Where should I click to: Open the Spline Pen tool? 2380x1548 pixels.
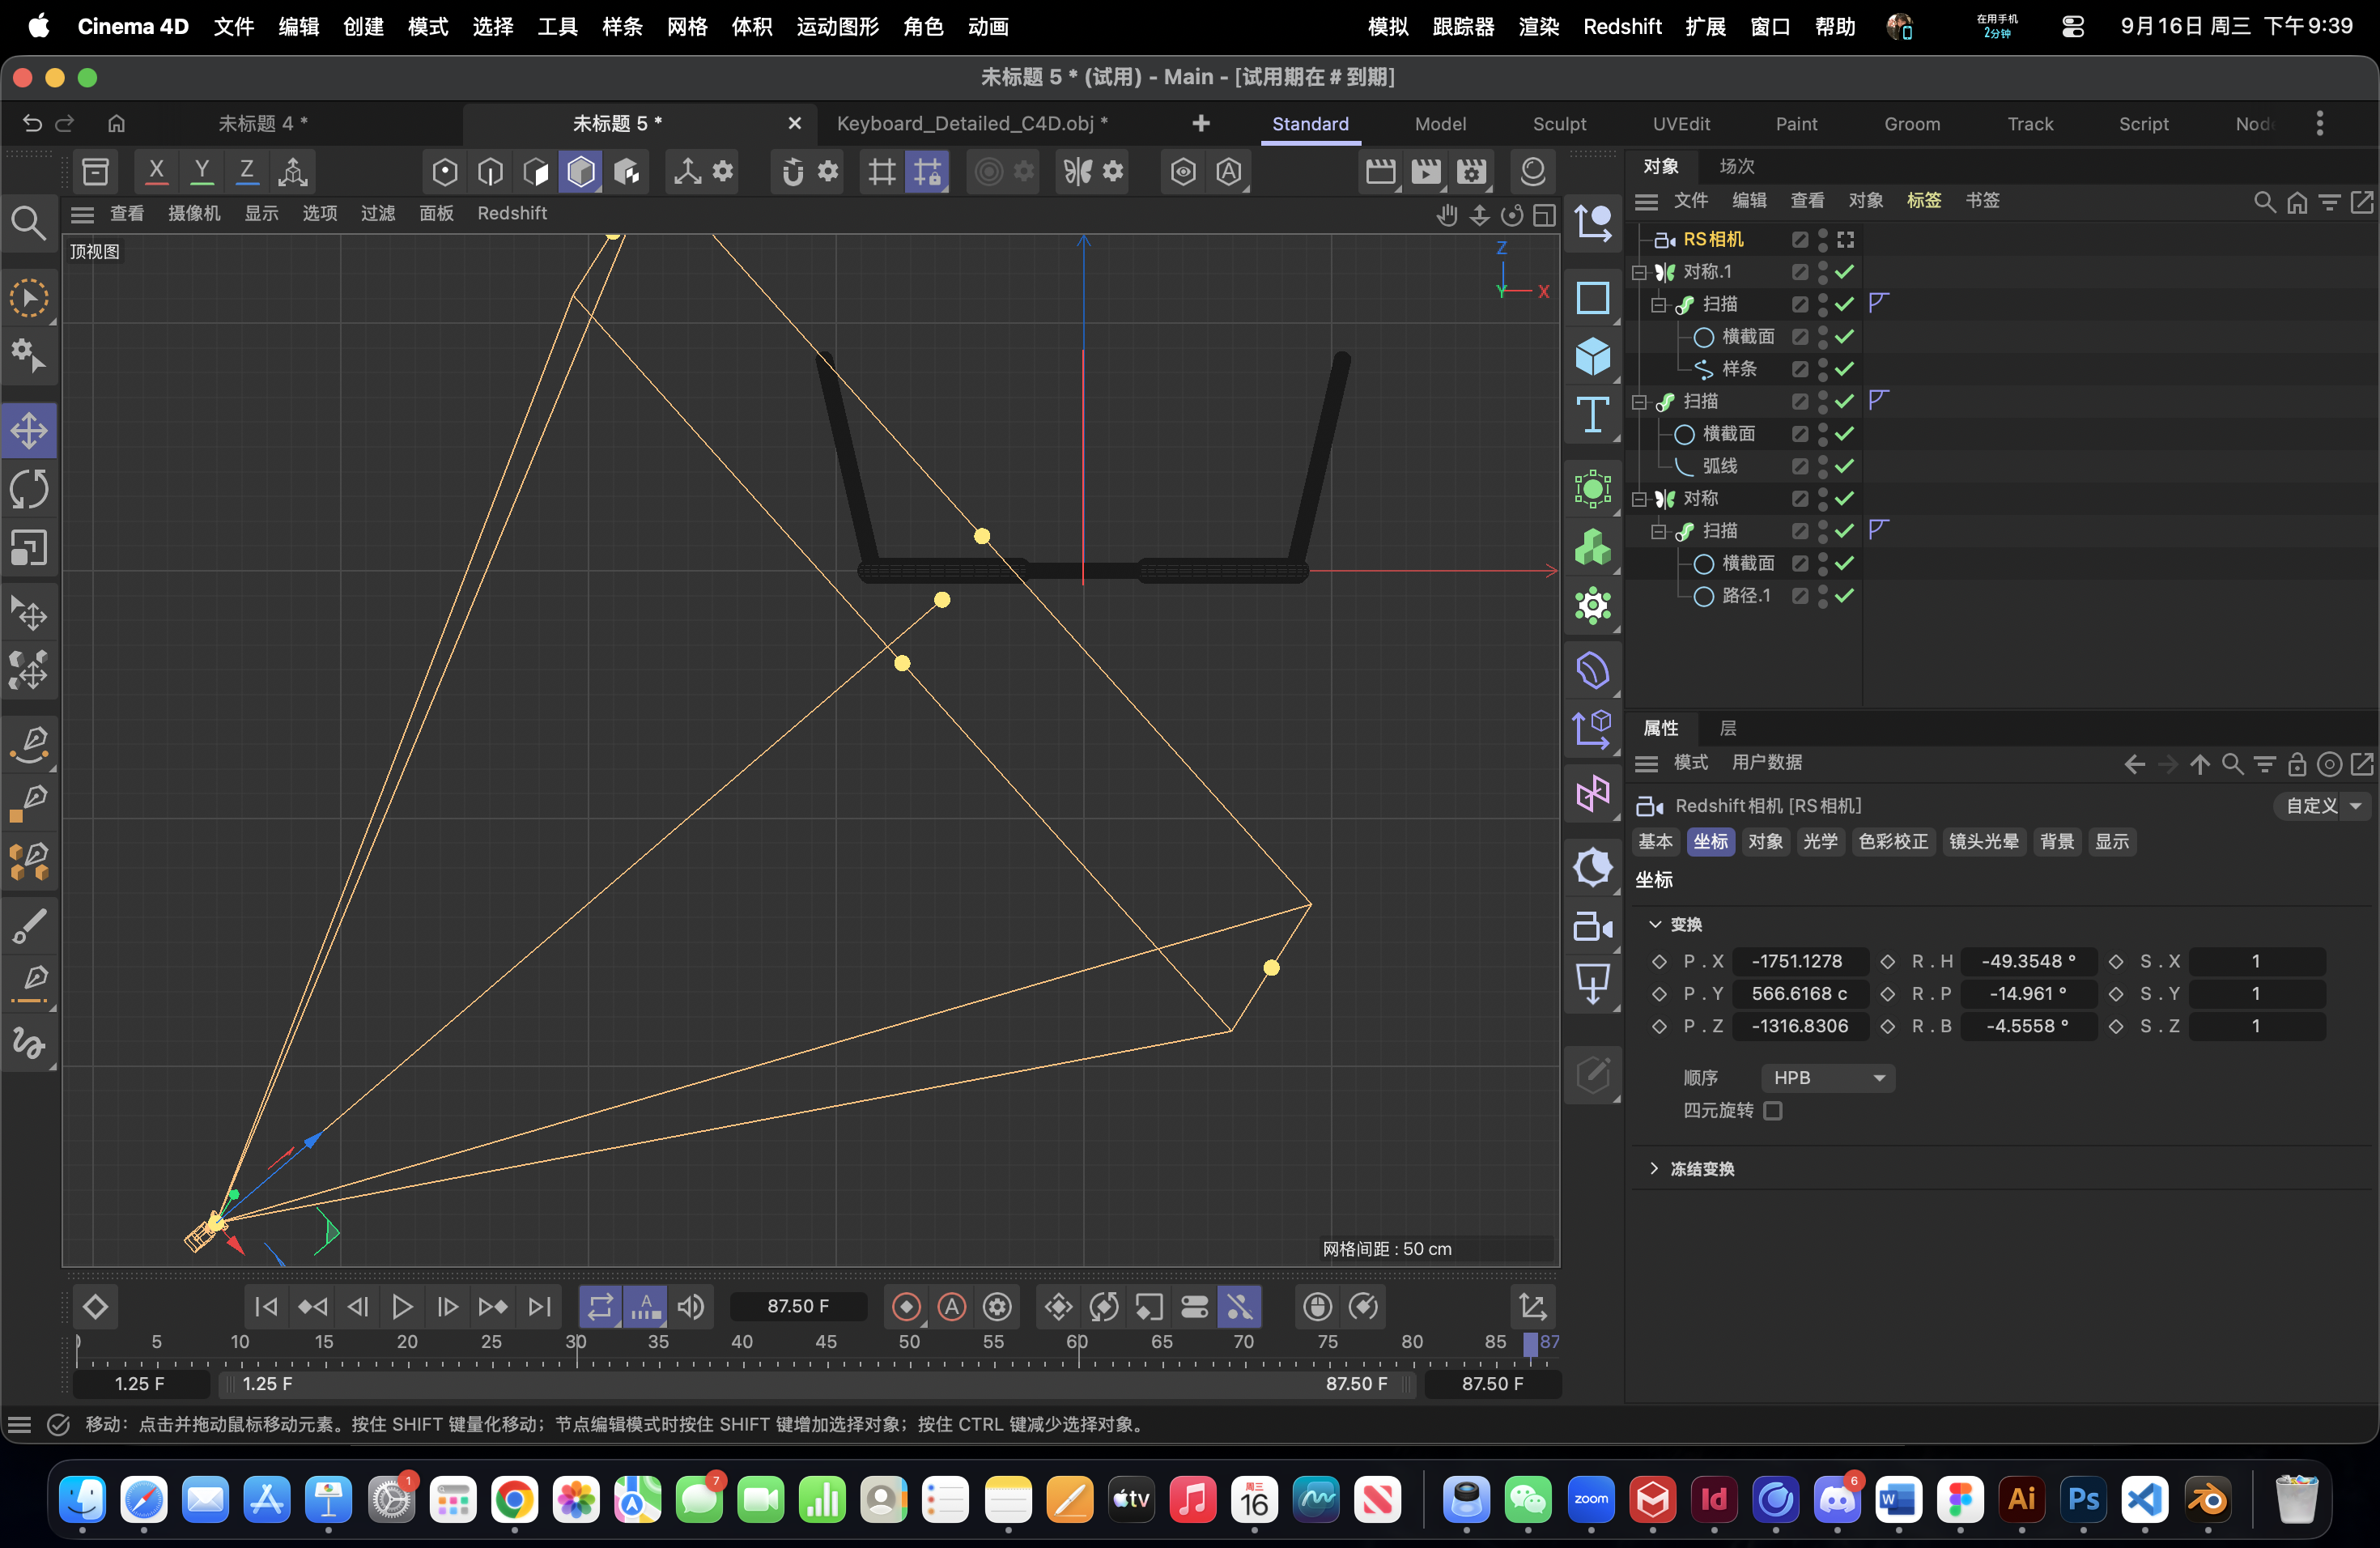tap(29, 743)
